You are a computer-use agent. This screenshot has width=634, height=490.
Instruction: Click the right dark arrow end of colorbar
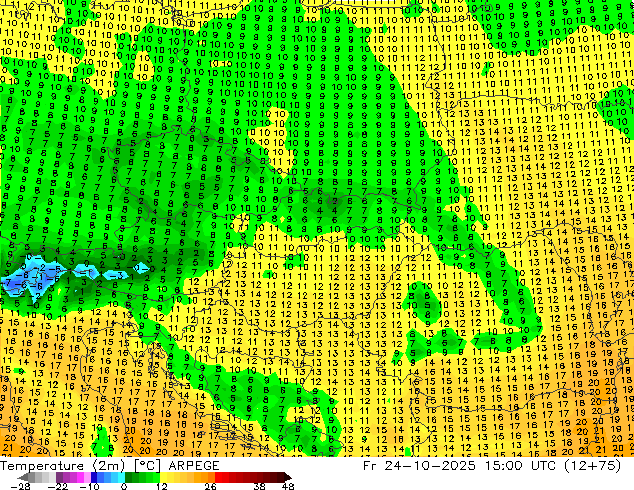coord(287,477)
